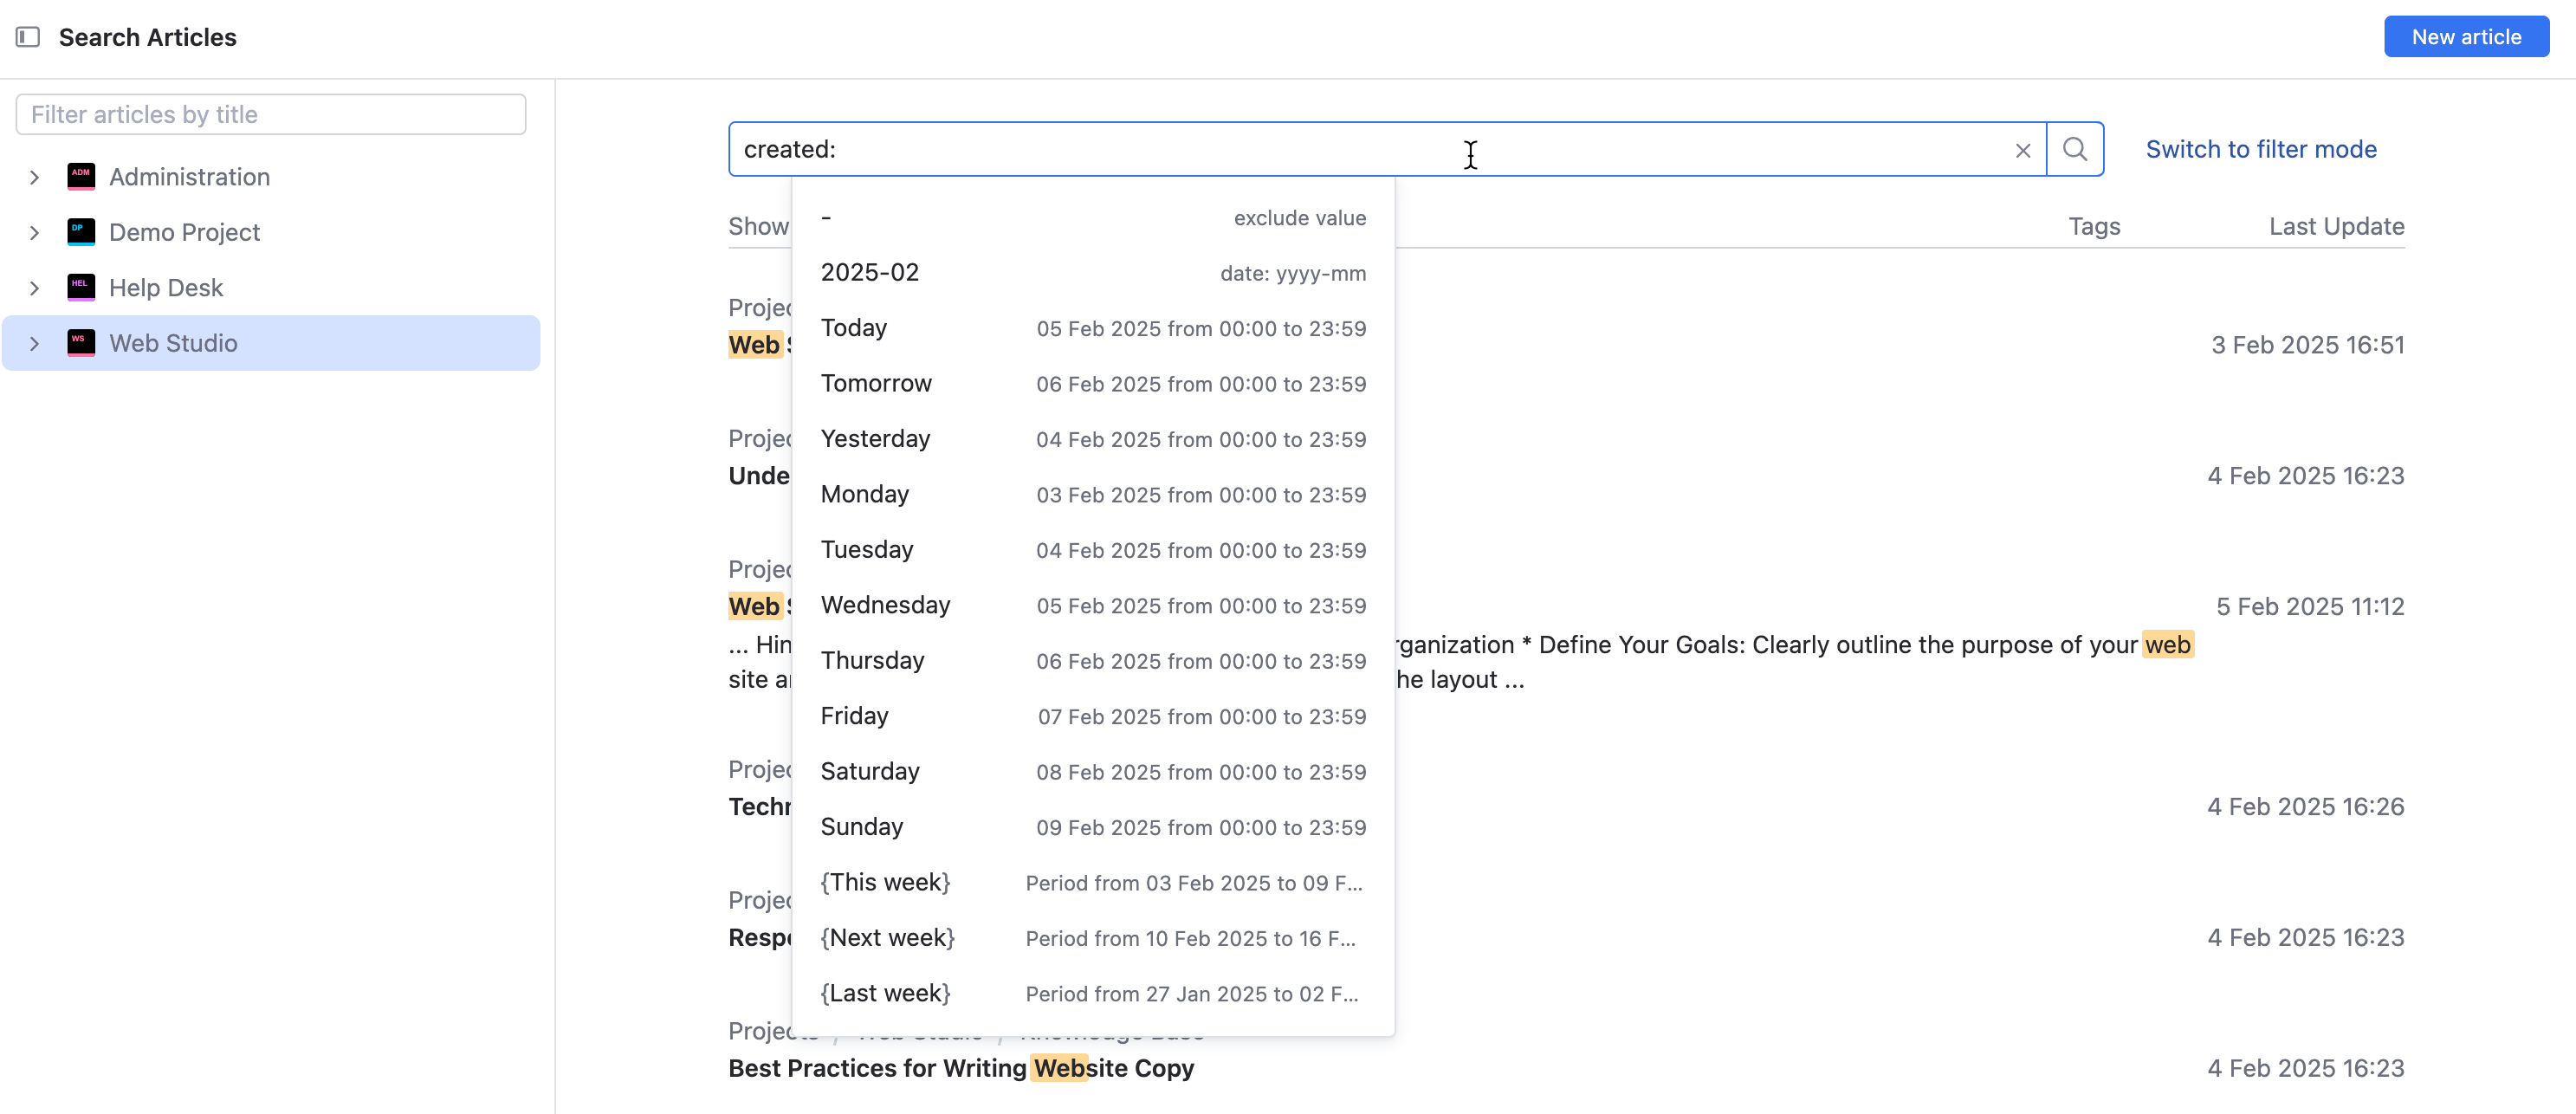Click the Demo Project icon
Viewport: 2576px width, 1114px height.
pos(81,232)
